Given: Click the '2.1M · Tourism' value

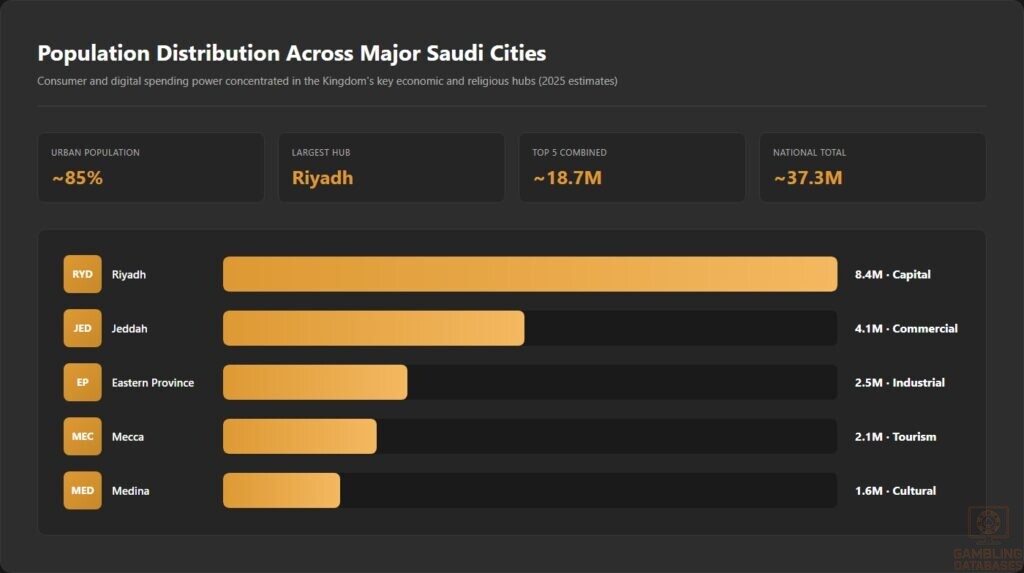Looking at the screenshot, I should click(895, 437).
